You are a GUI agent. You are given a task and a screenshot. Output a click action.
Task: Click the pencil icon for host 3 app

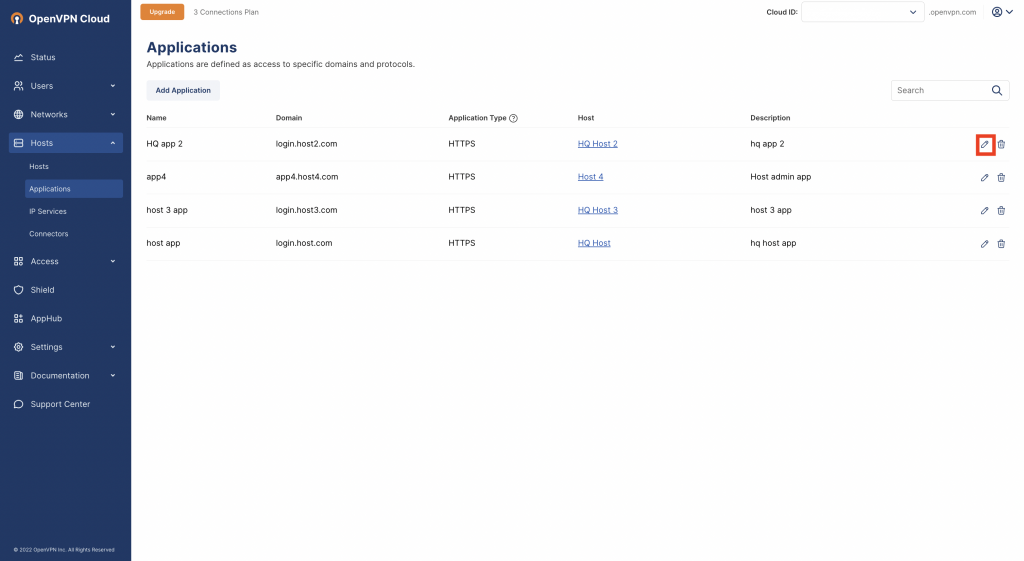[985, 210]
